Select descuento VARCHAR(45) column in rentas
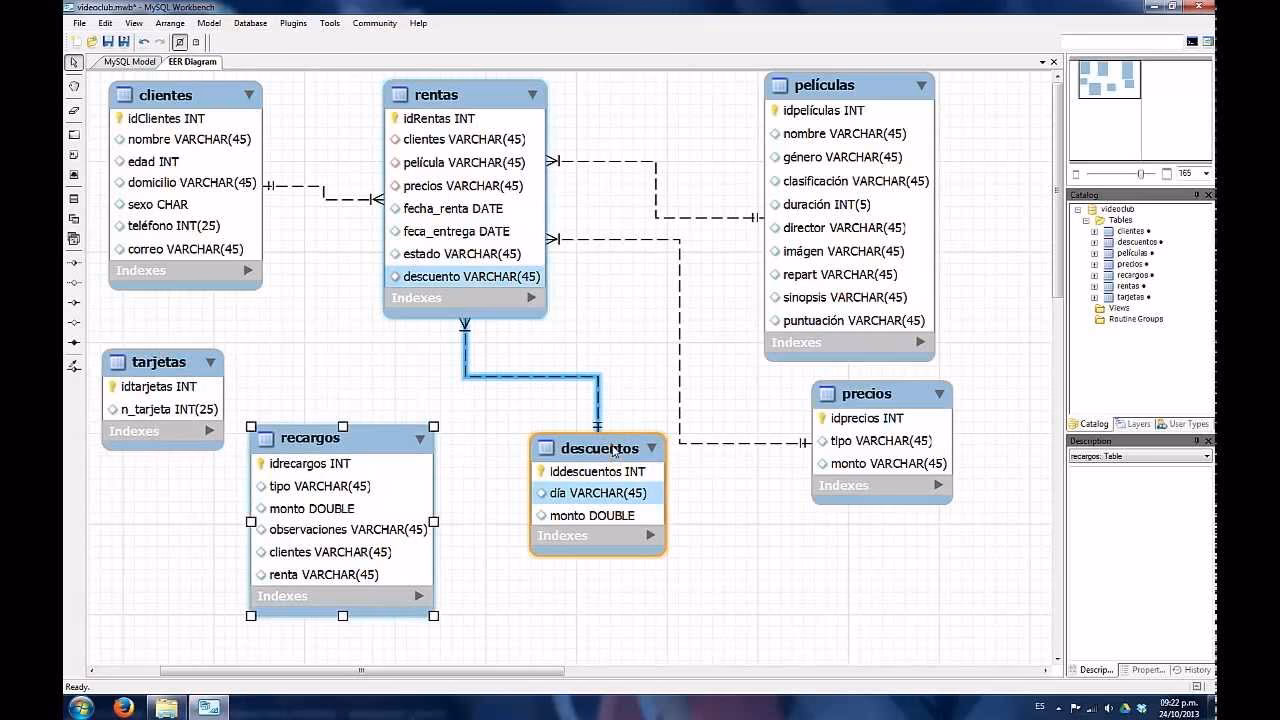This screenshot has width=1280, height=720. [465, 277]
